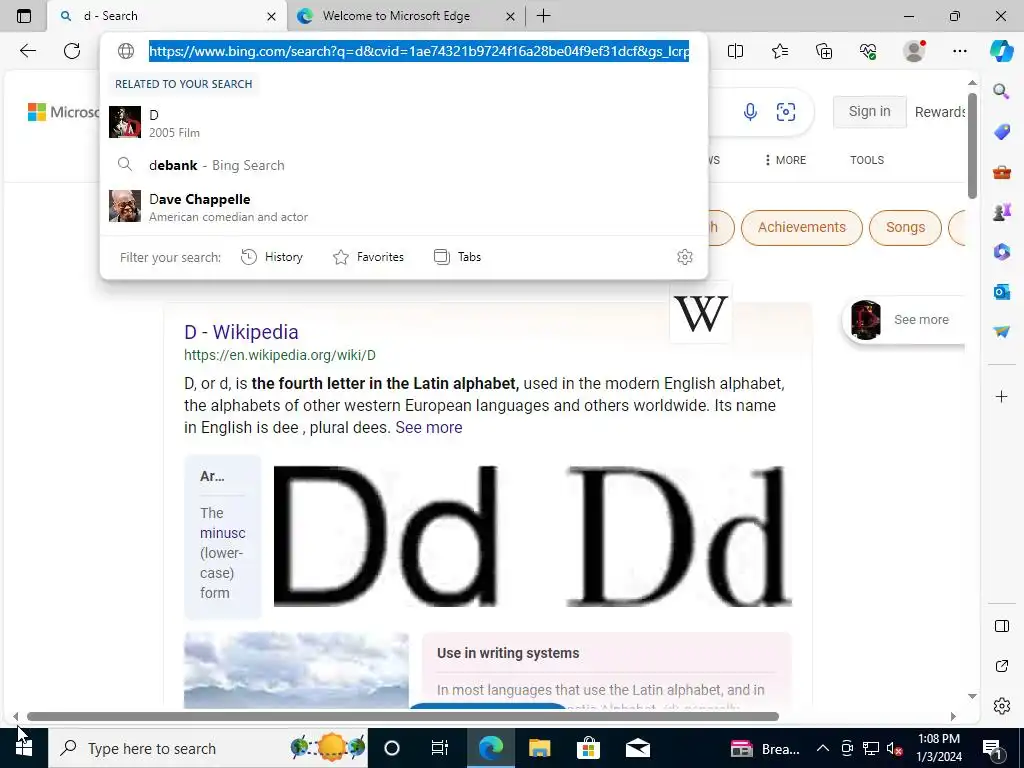Open the sidebar Outlook icon
The width and height of the screenshot is (1024, 768).
tap(1001, 291)
